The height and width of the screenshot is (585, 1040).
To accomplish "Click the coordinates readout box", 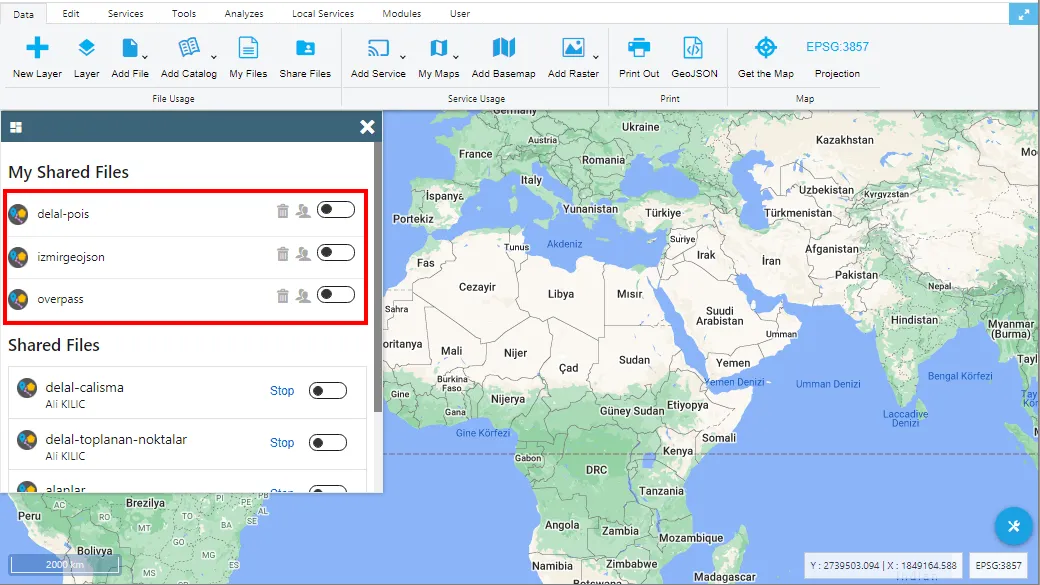I will 883,566.
